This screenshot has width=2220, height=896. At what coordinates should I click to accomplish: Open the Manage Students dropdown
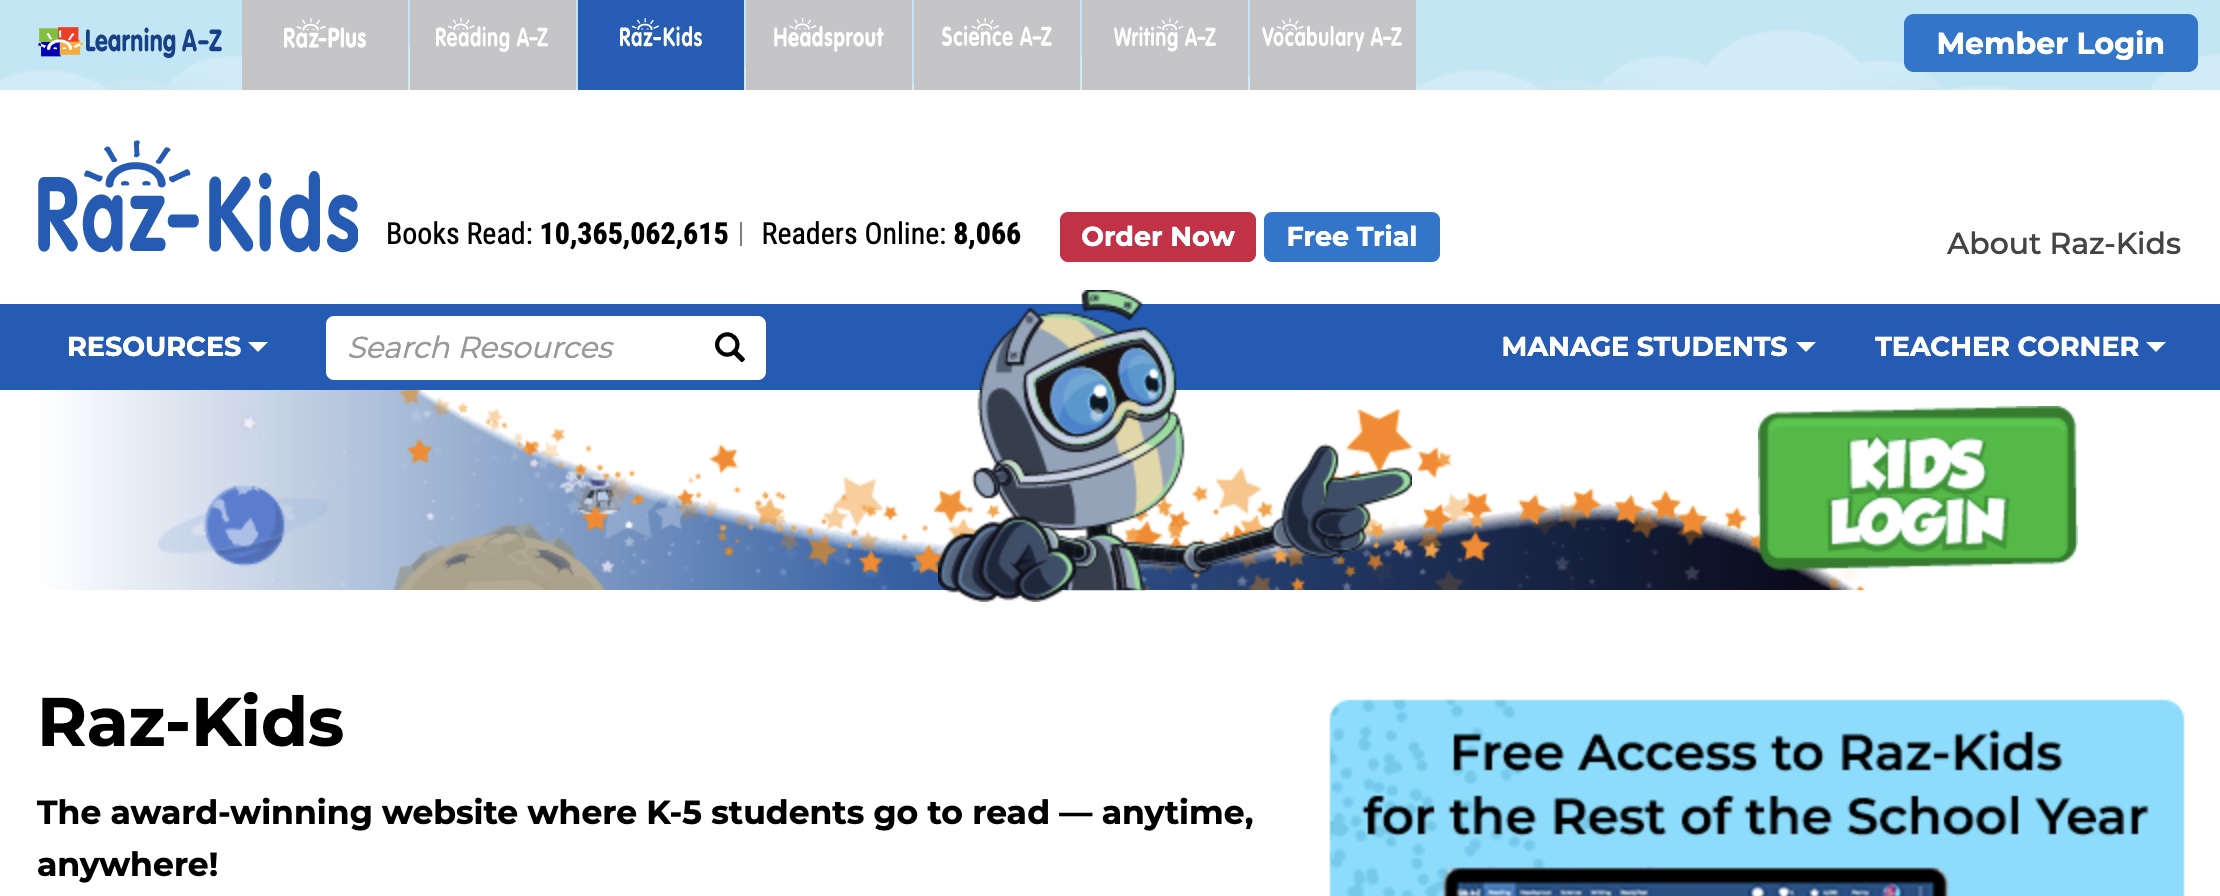coord(1658,347)
